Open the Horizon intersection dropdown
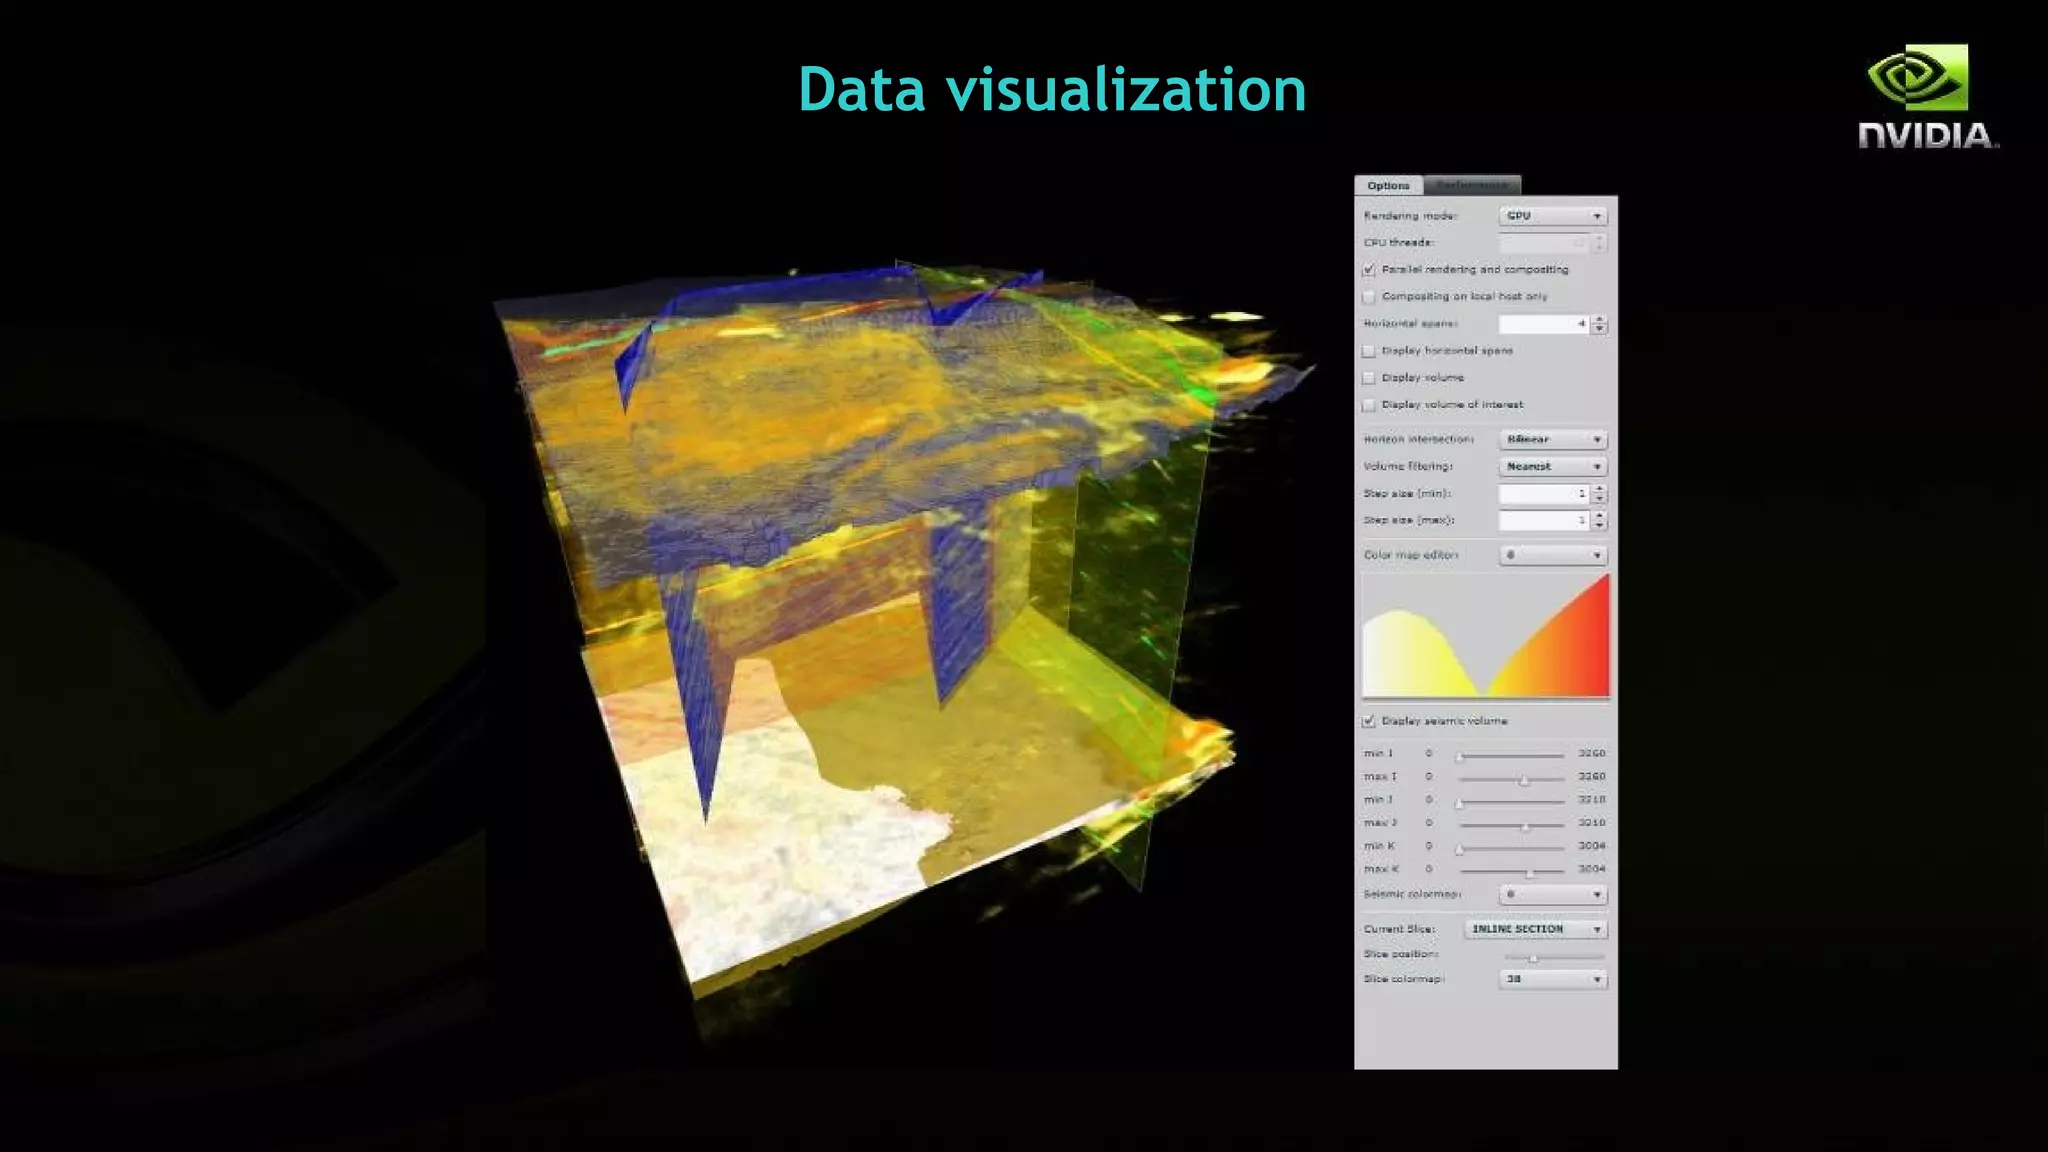 coord(1553,439)
